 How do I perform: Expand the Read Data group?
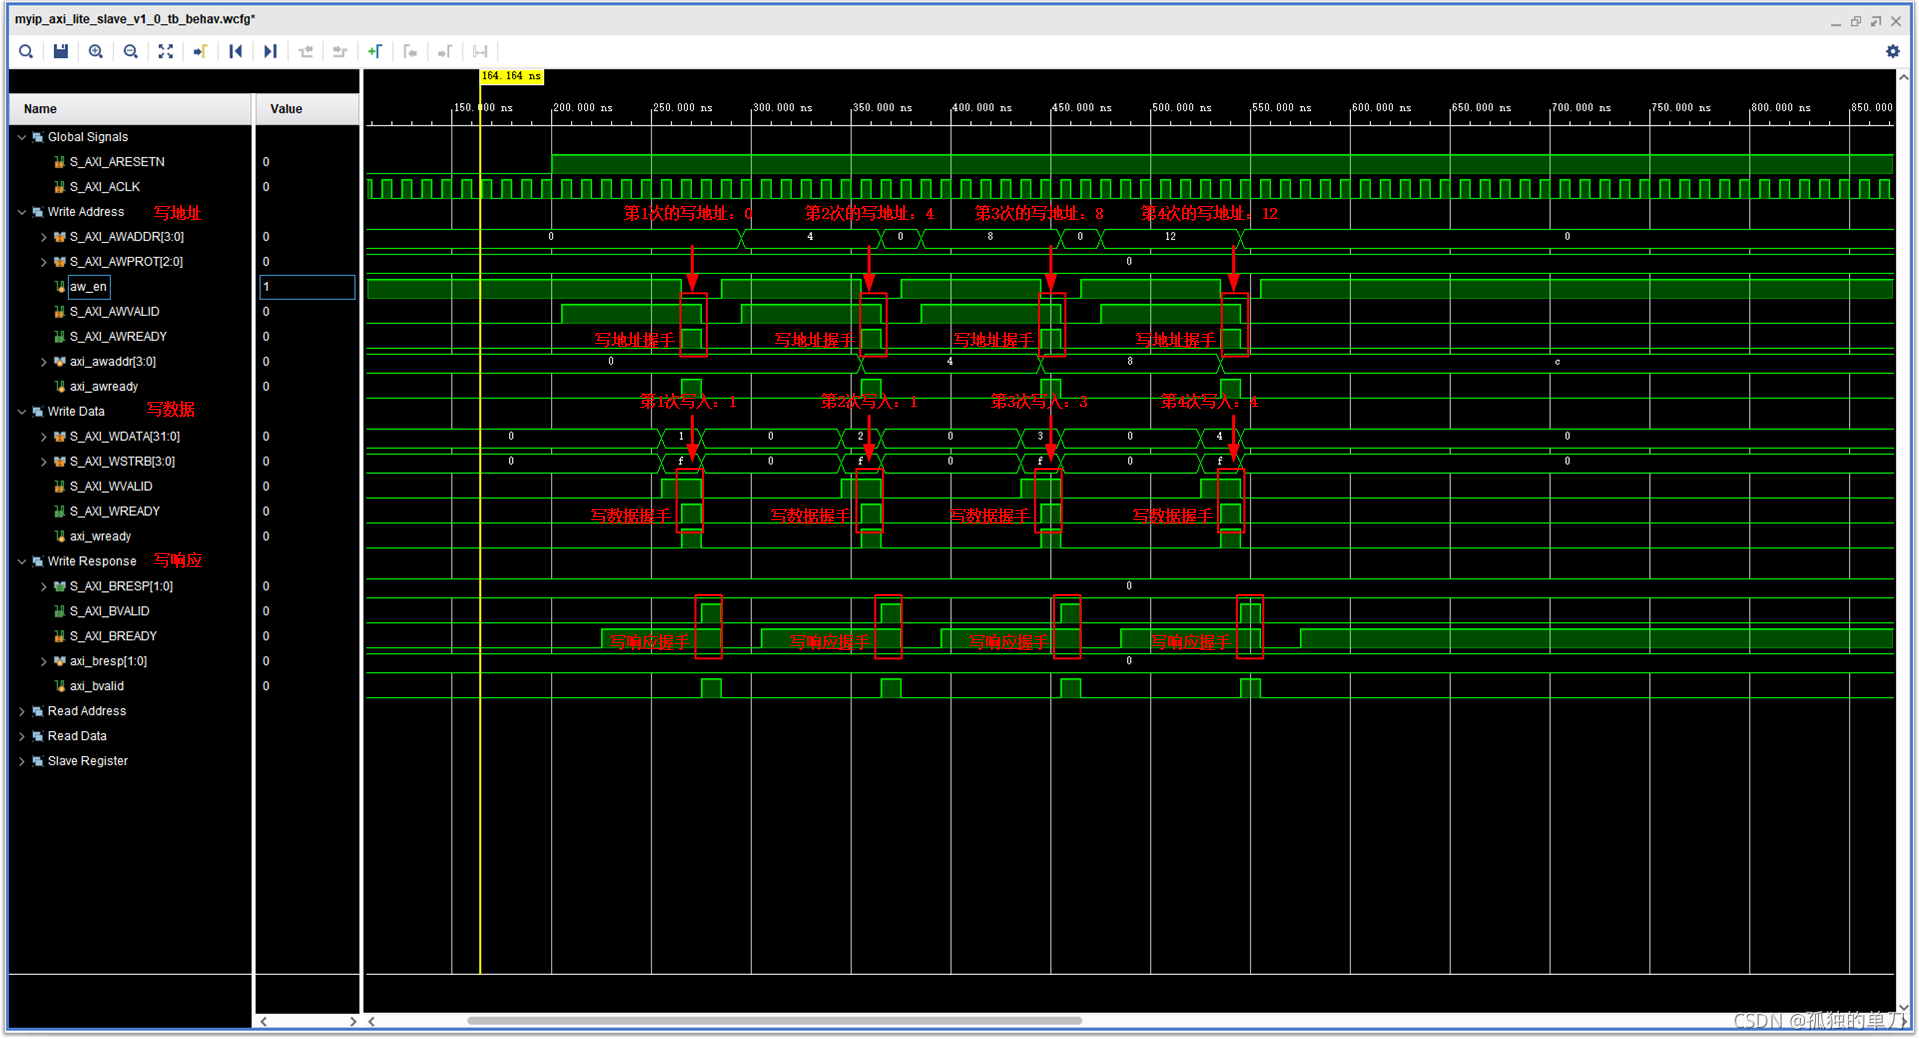[22, 736]
